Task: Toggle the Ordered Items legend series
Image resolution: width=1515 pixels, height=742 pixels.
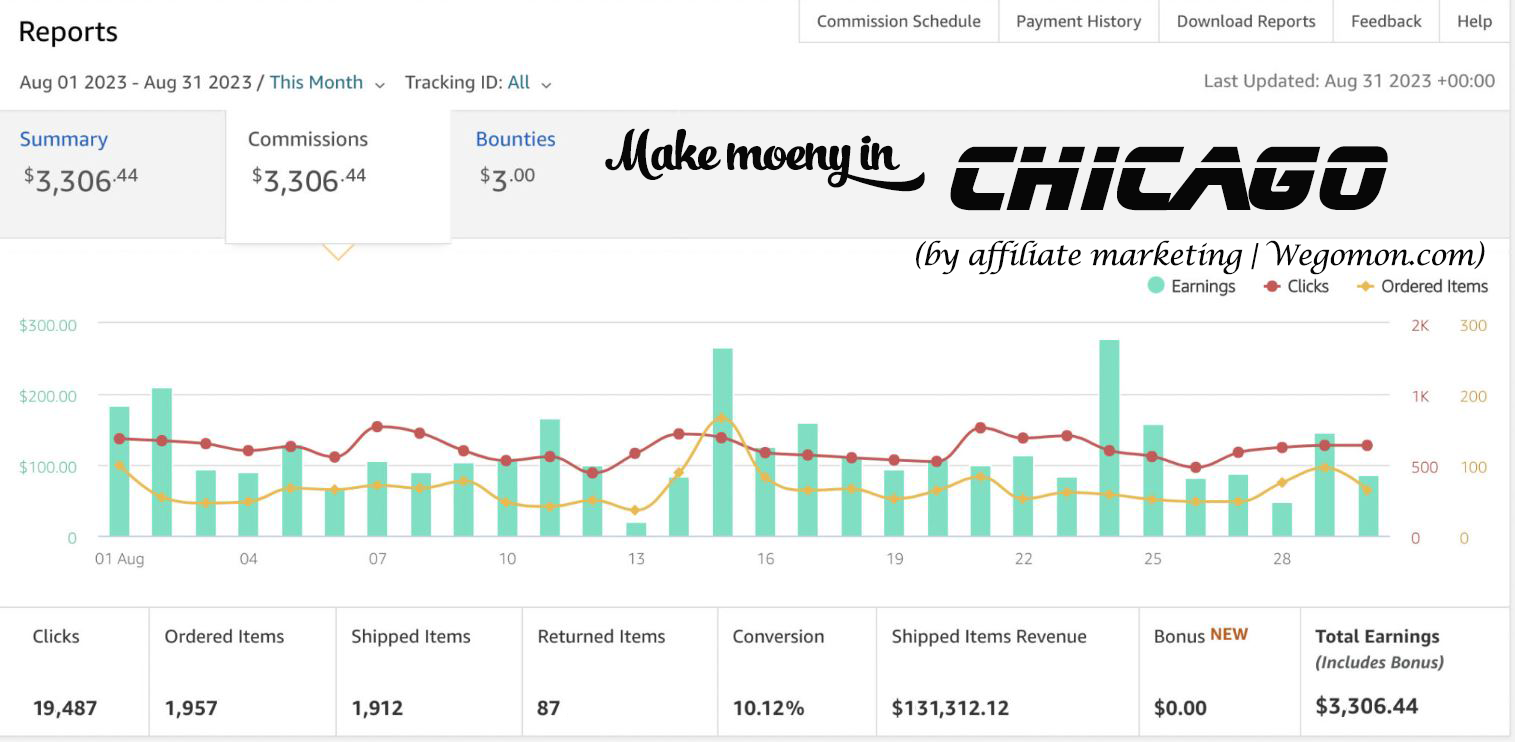Action: tap(1422, 286)
